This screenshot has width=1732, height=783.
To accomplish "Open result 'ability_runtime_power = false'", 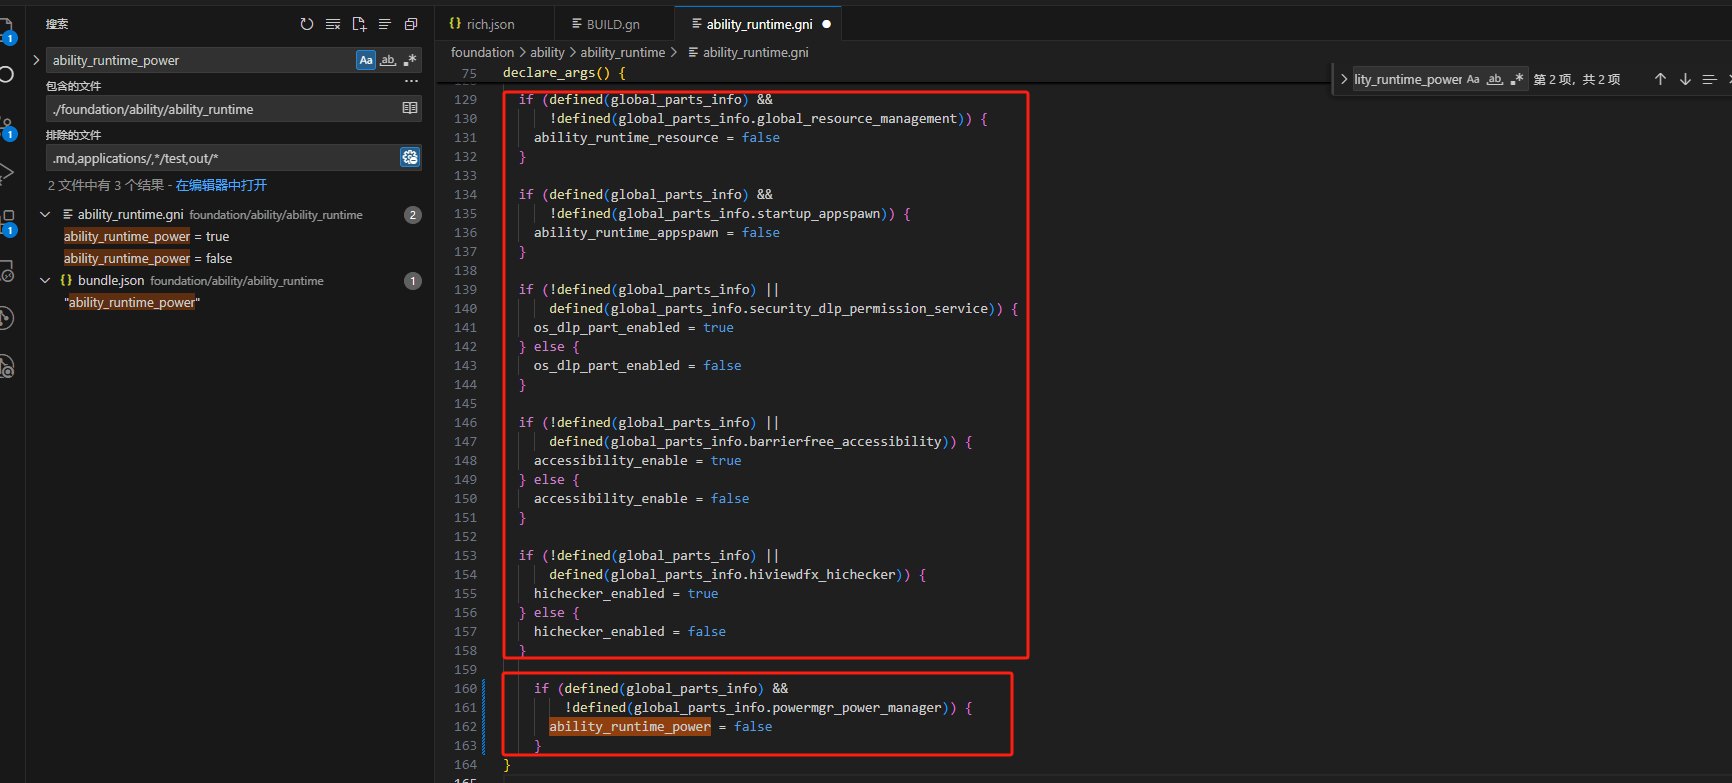I will coord(148,258).
